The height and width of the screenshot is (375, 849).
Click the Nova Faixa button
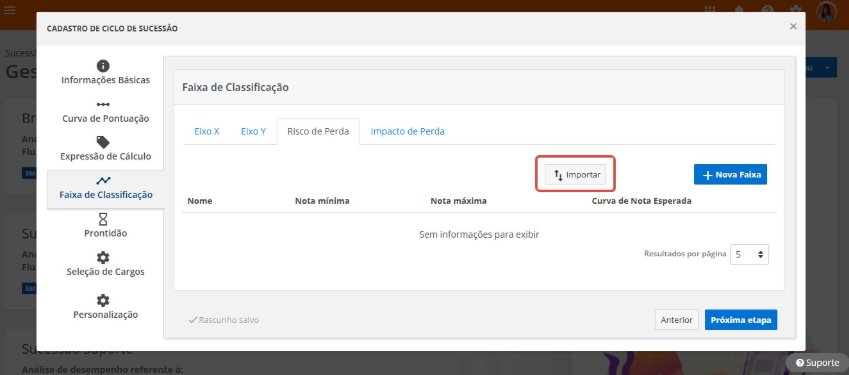pyautogui.click(x=730, y=175)
